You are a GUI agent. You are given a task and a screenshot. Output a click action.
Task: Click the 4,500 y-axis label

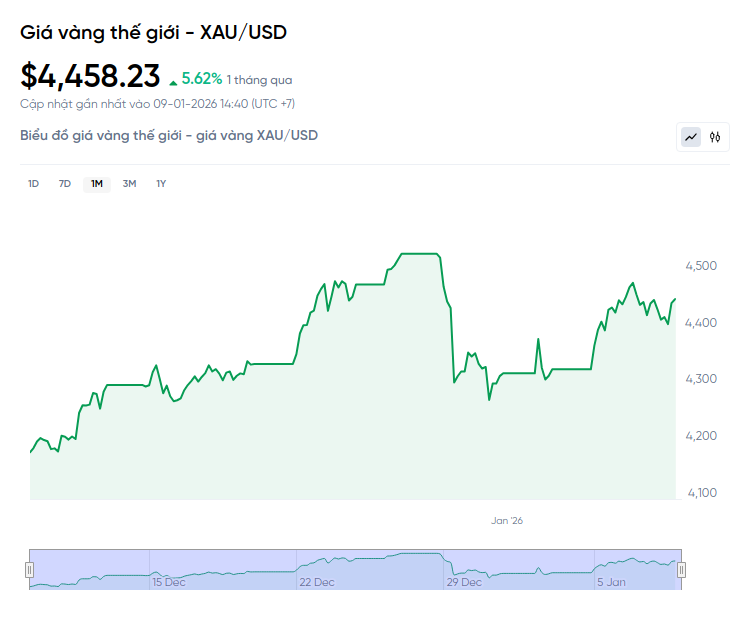700,266
